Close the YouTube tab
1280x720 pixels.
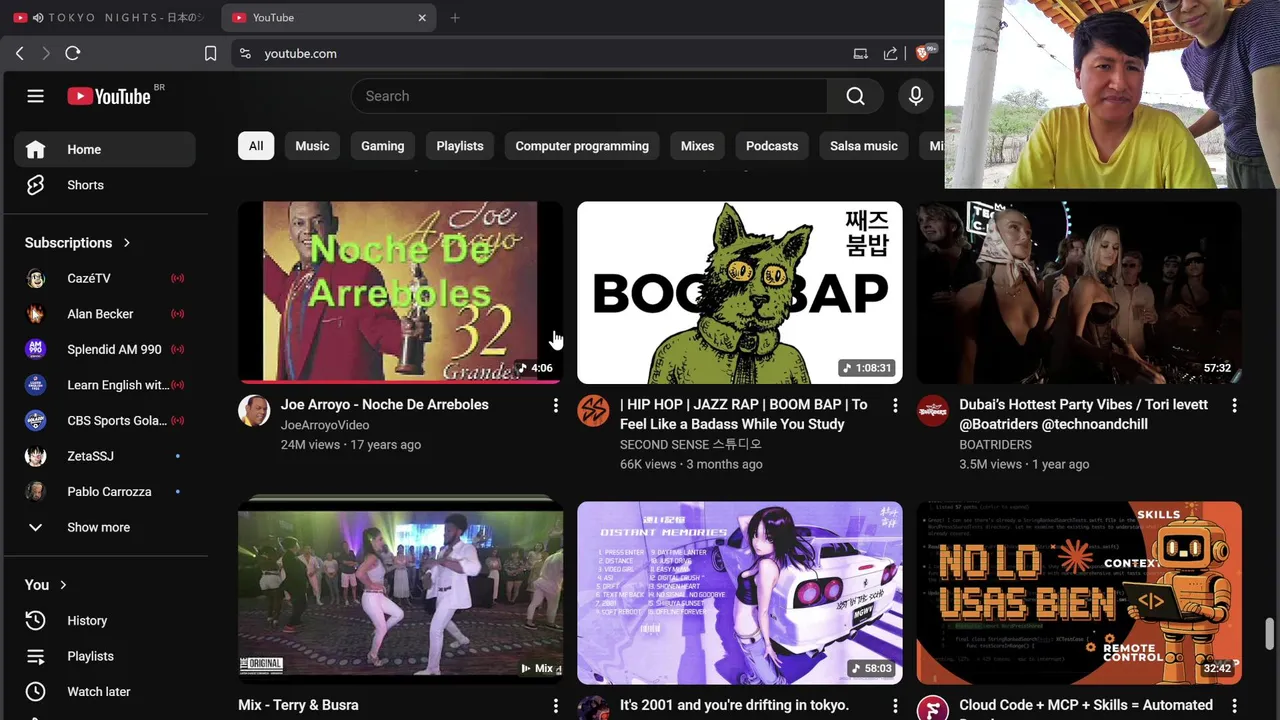422,17
